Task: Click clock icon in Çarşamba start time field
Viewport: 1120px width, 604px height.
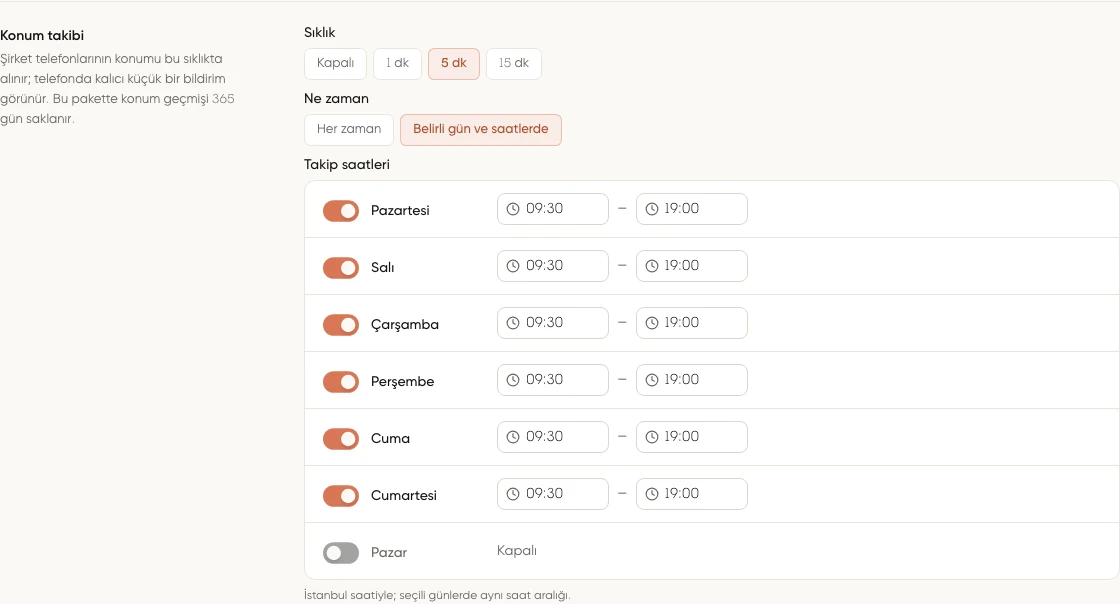Action: coord(513,323)
